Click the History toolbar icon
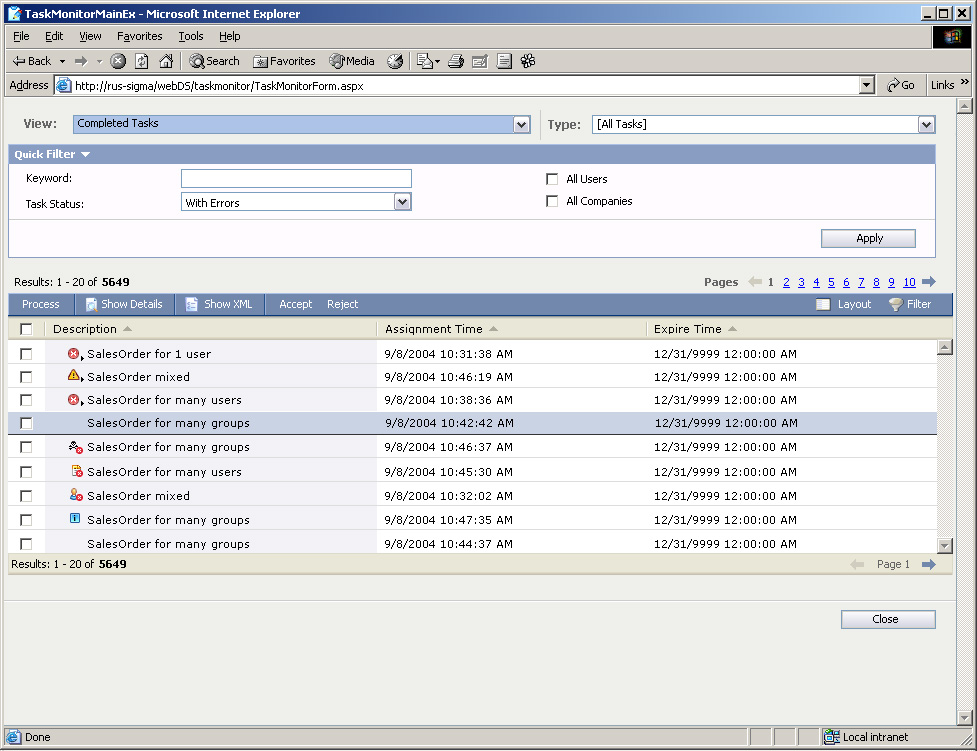 pos(395,61)
